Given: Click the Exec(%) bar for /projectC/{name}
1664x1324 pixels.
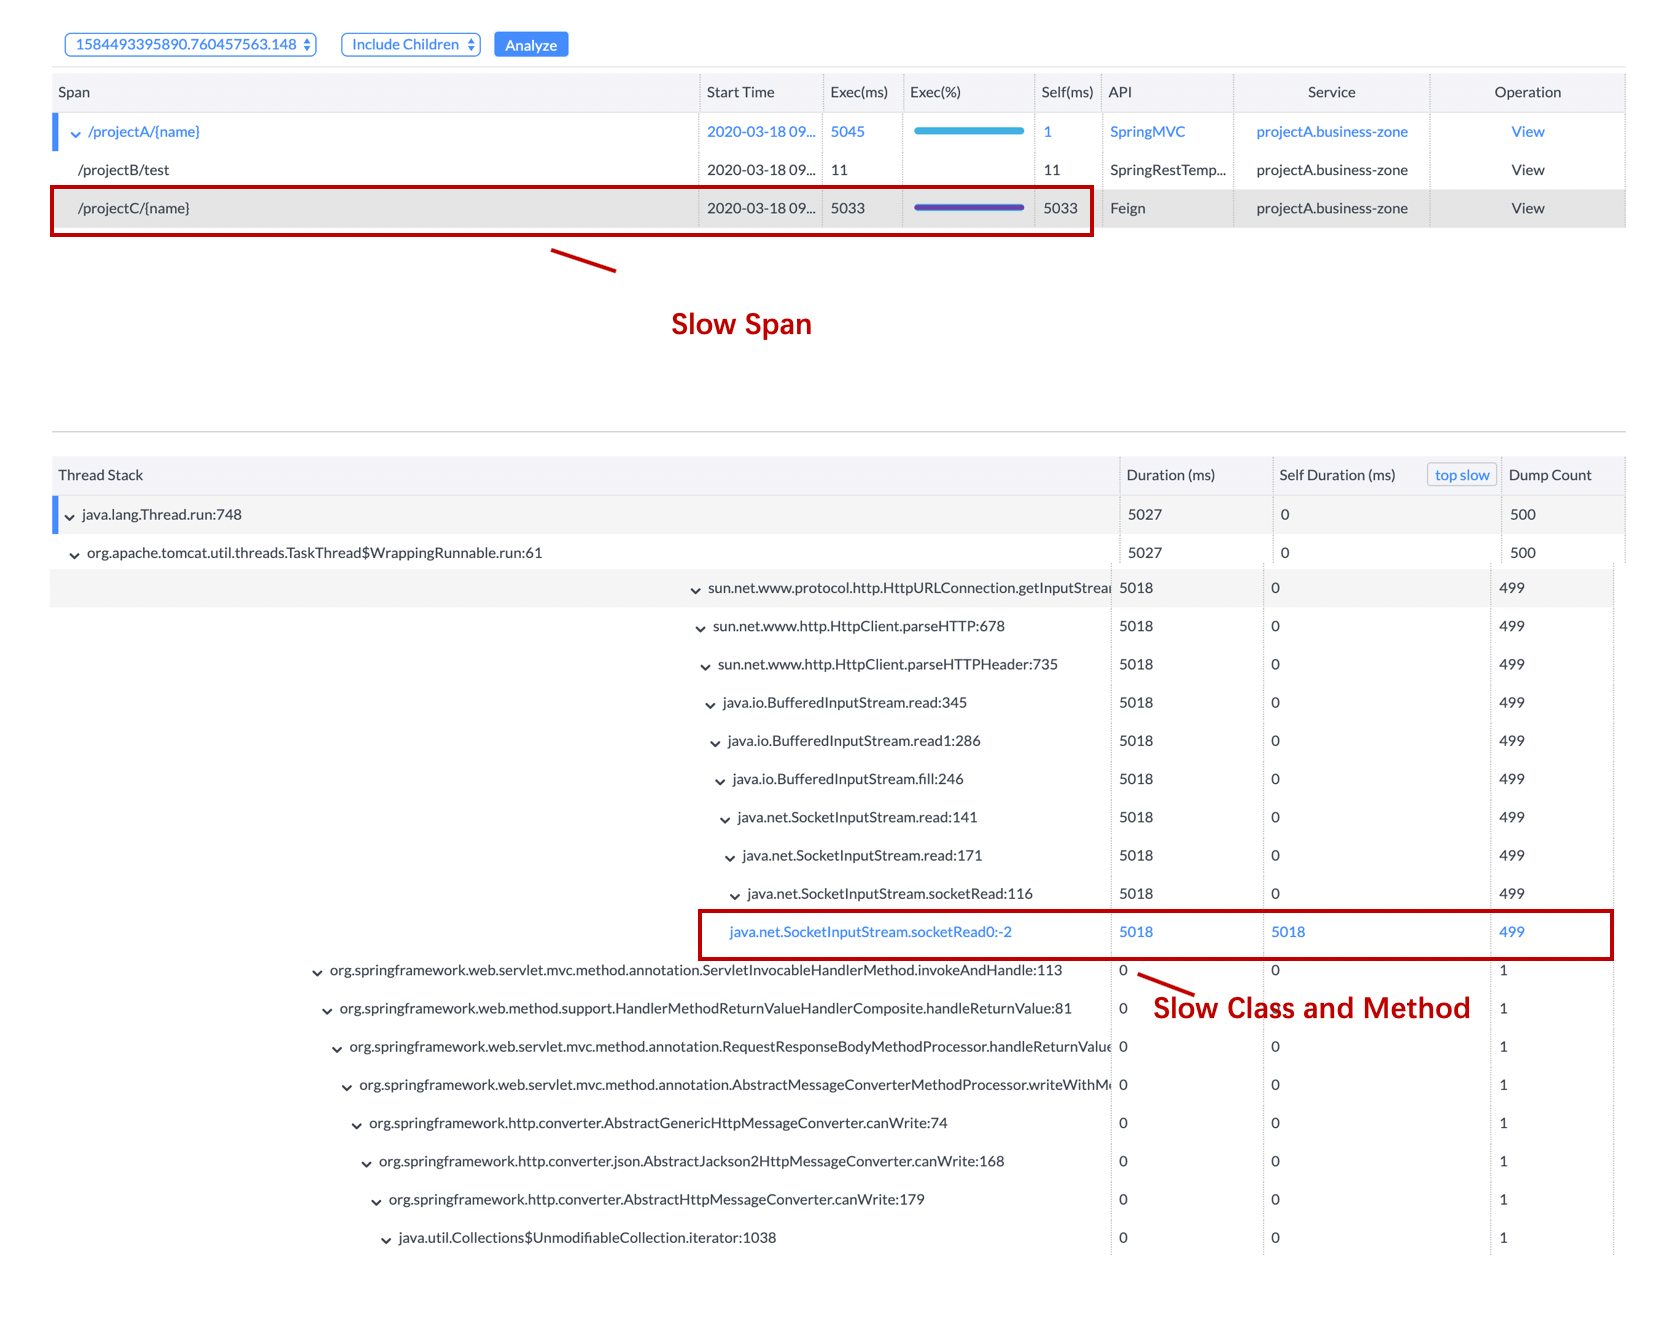Looking at the screenshot, I should point(968,208).
